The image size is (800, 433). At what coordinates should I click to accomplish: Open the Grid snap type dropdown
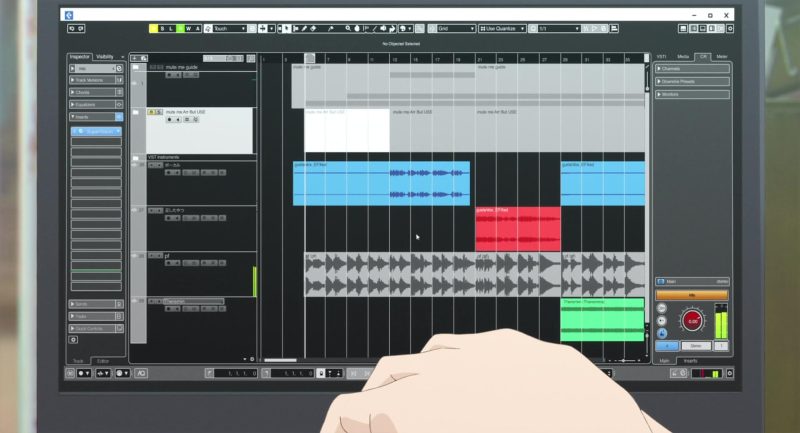(456, 29)
